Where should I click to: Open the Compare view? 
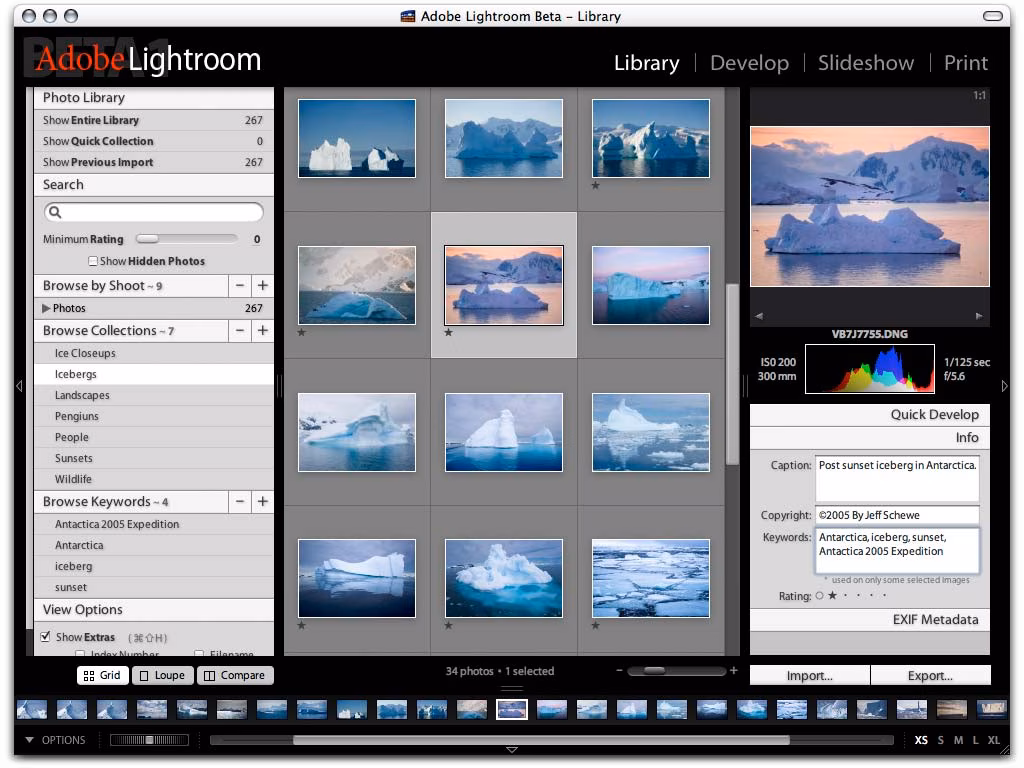pos(234,675)
